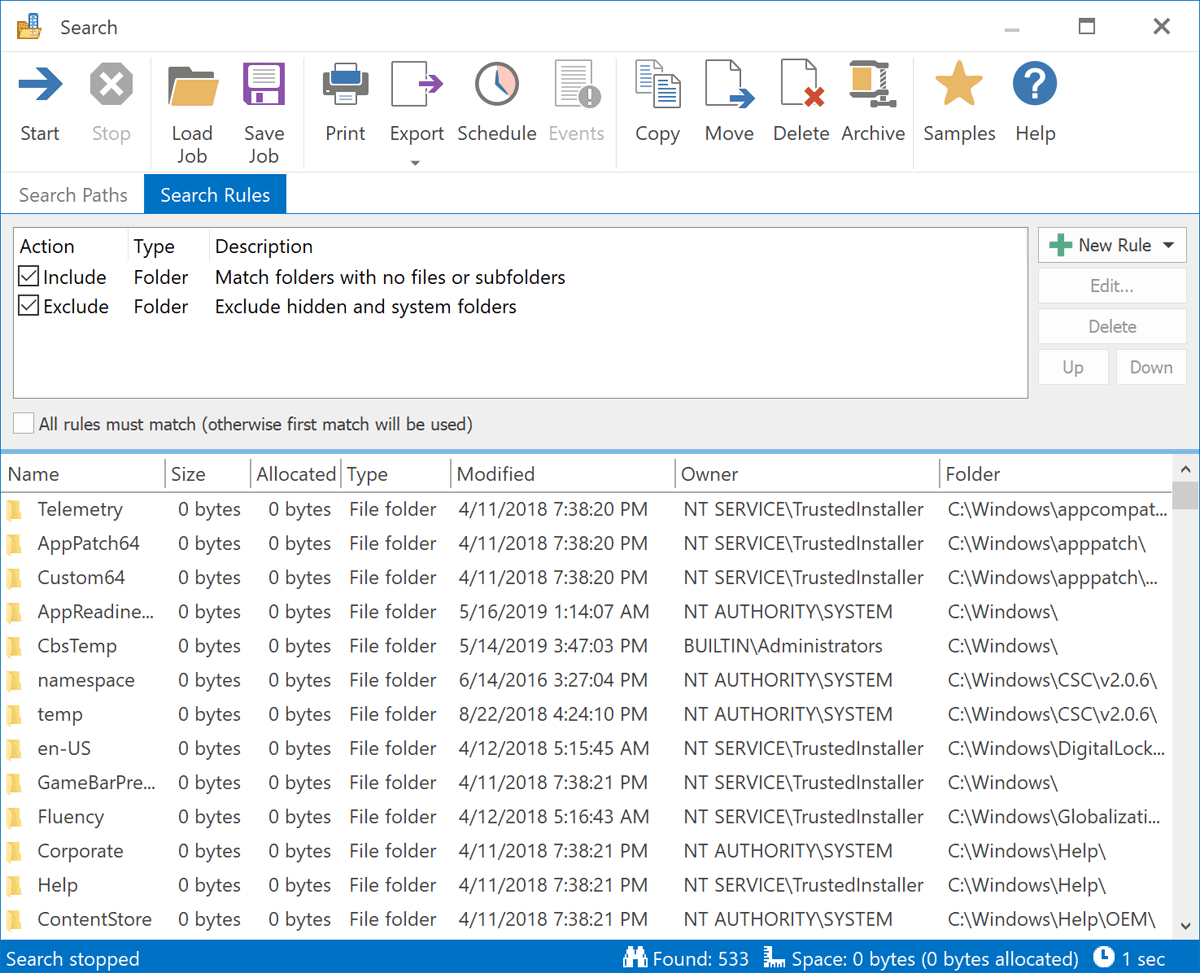Select the en-US folder row

click(x=586, y=748)
